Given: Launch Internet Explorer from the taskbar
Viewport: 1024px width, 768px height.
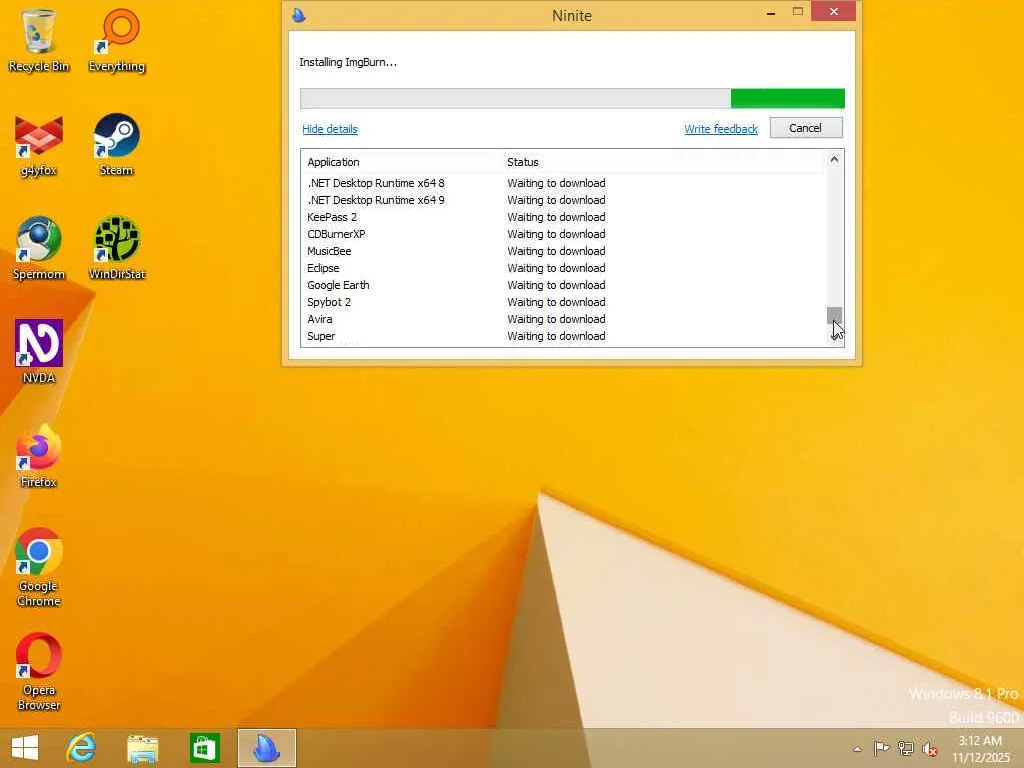Looking at the screenshot, I should pyautogui.click(x=82, y=748).
